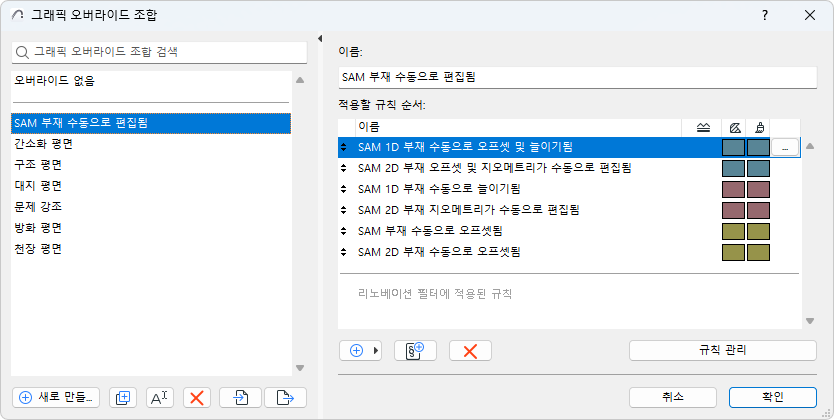
Task: Select the 간소화 평면 combination
Action: [x=152, y=144]
